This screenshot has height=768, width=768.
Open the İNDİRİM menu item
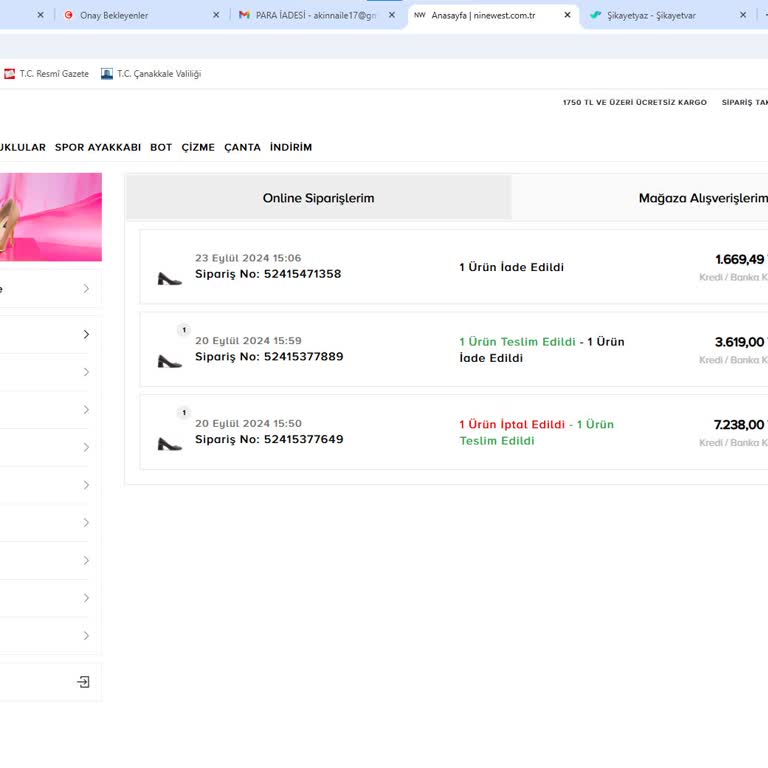pos(291,147)
